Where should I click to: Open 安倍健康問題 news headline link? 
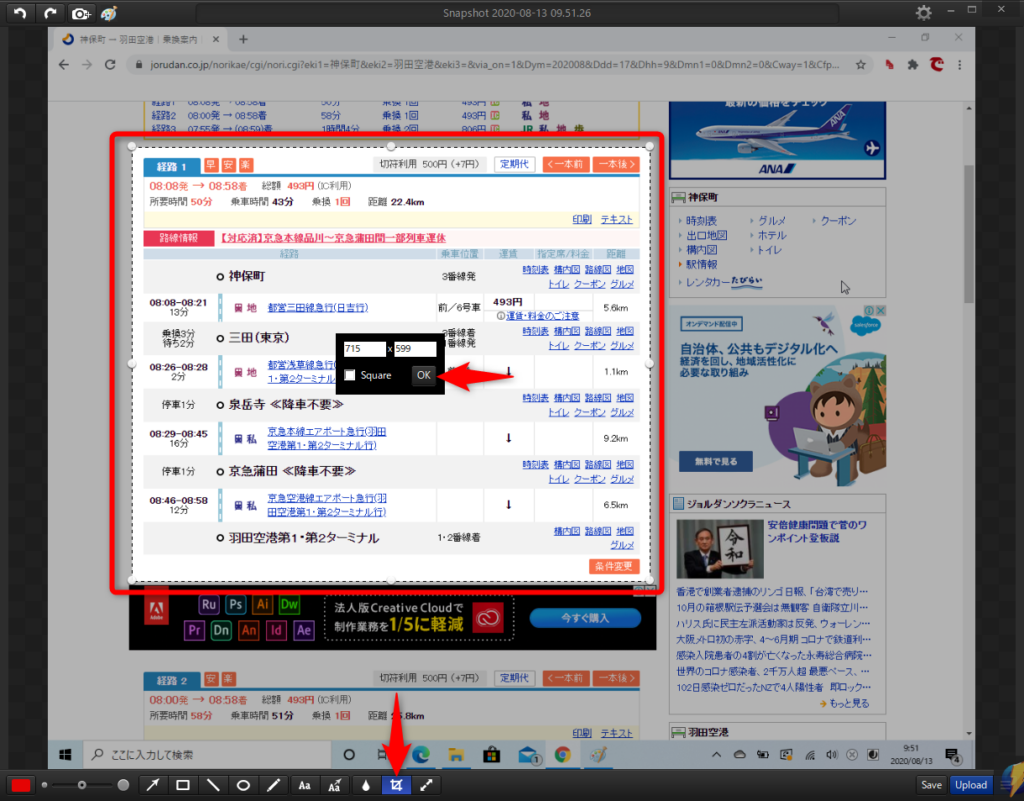816,531
